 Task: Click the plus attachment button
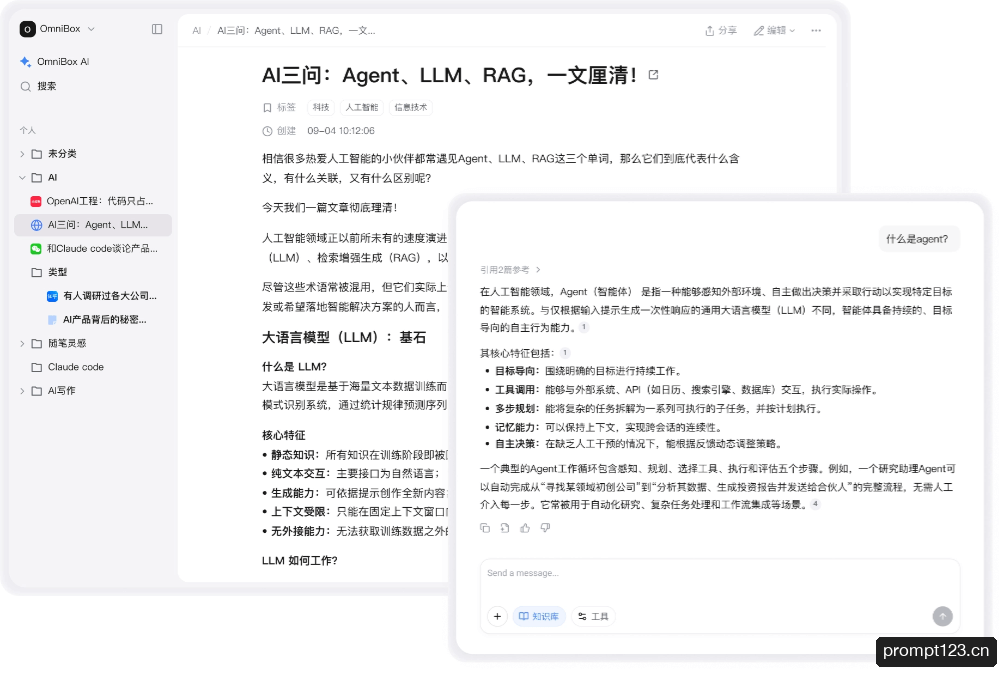coord(497,617)
